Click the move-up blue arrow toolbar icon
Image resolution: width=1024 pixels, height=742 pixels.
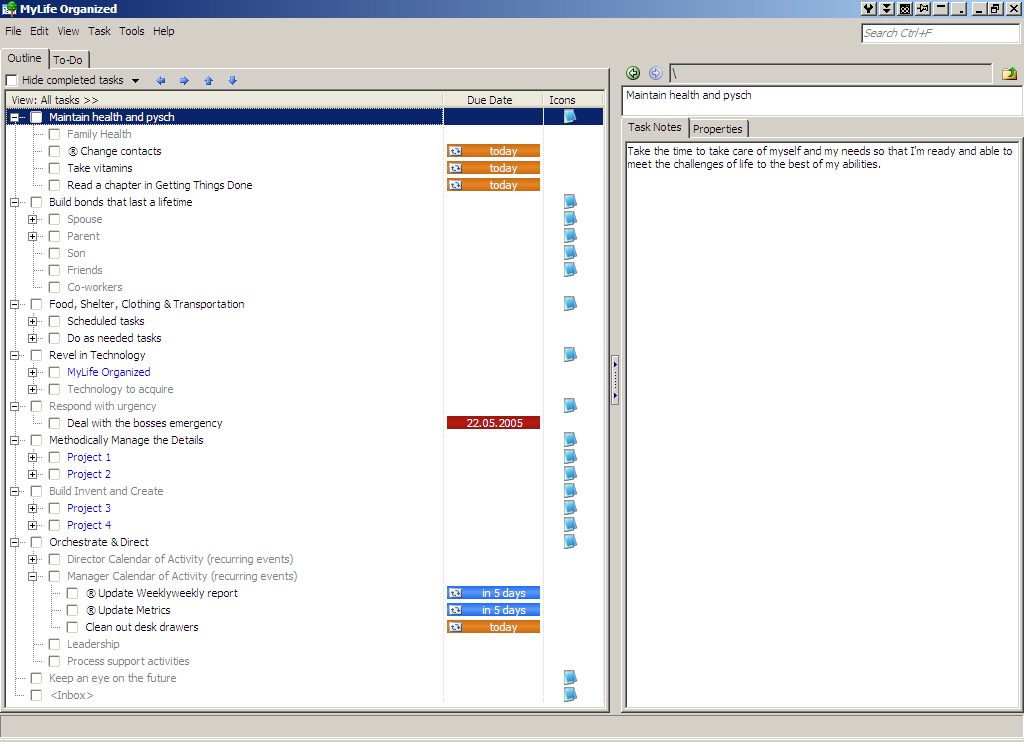[208, 80]
